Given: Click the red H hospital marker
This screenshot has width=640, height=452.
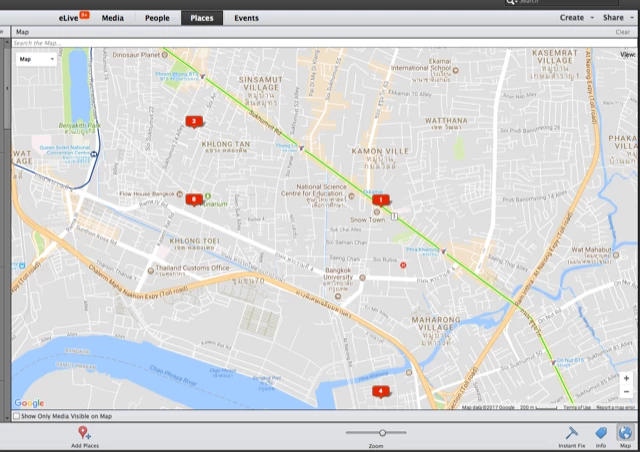Looking at the screenshot, I should (403, 265).
